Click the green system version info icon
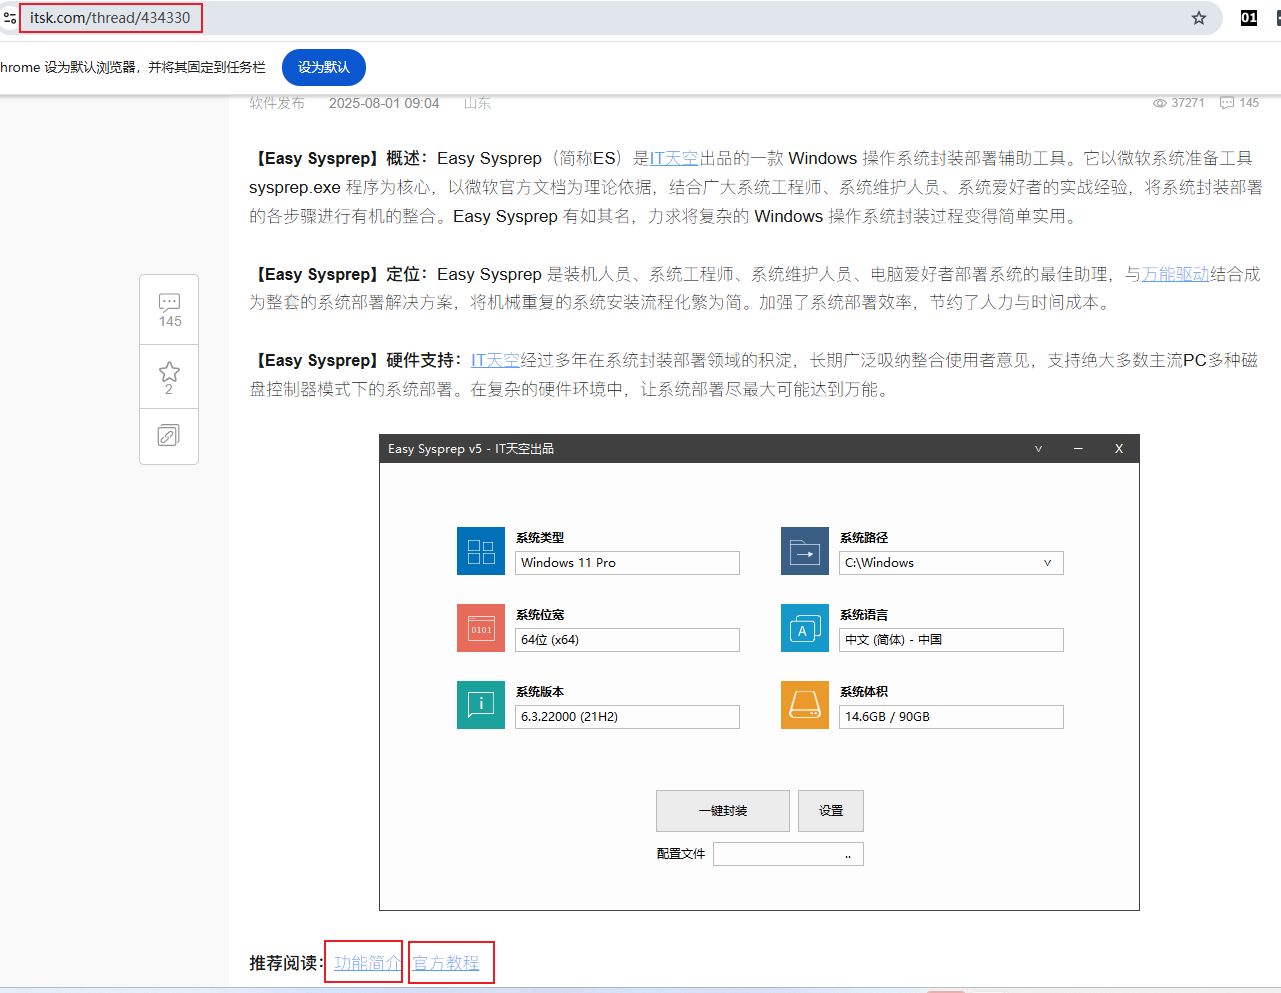Image resolution: width=1281 pixels, height=993 pixels. click(x=481, y=705)
